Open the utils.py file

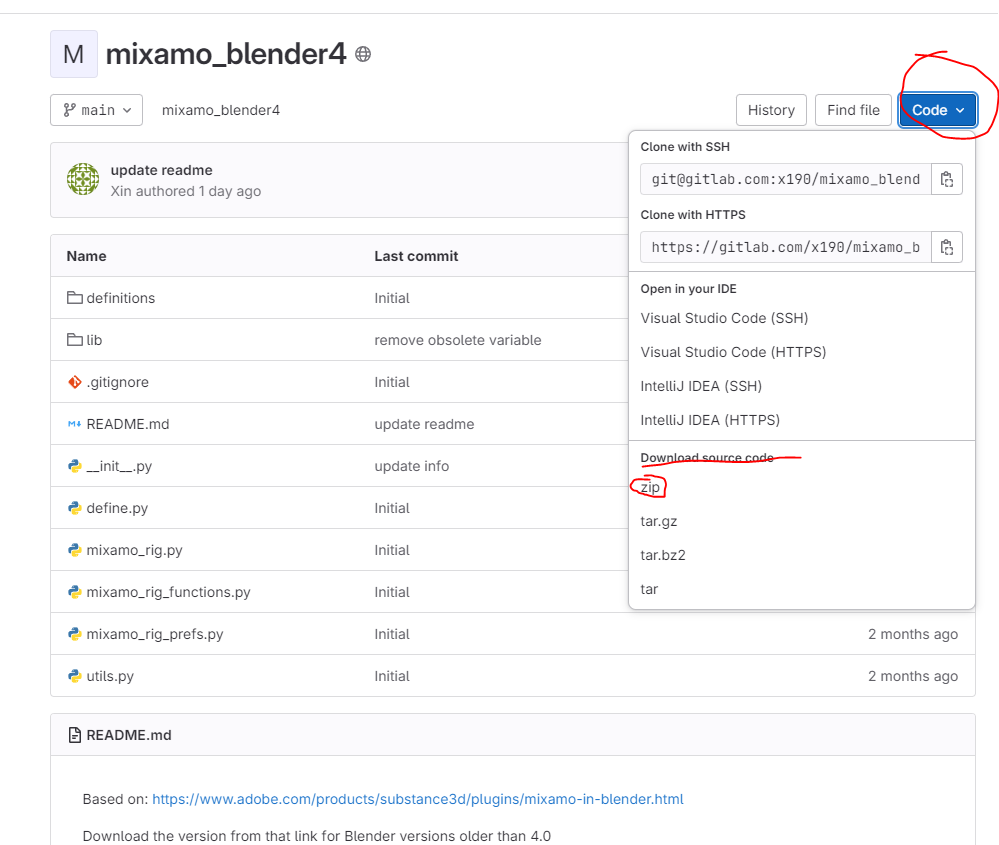tap(110, 676)
